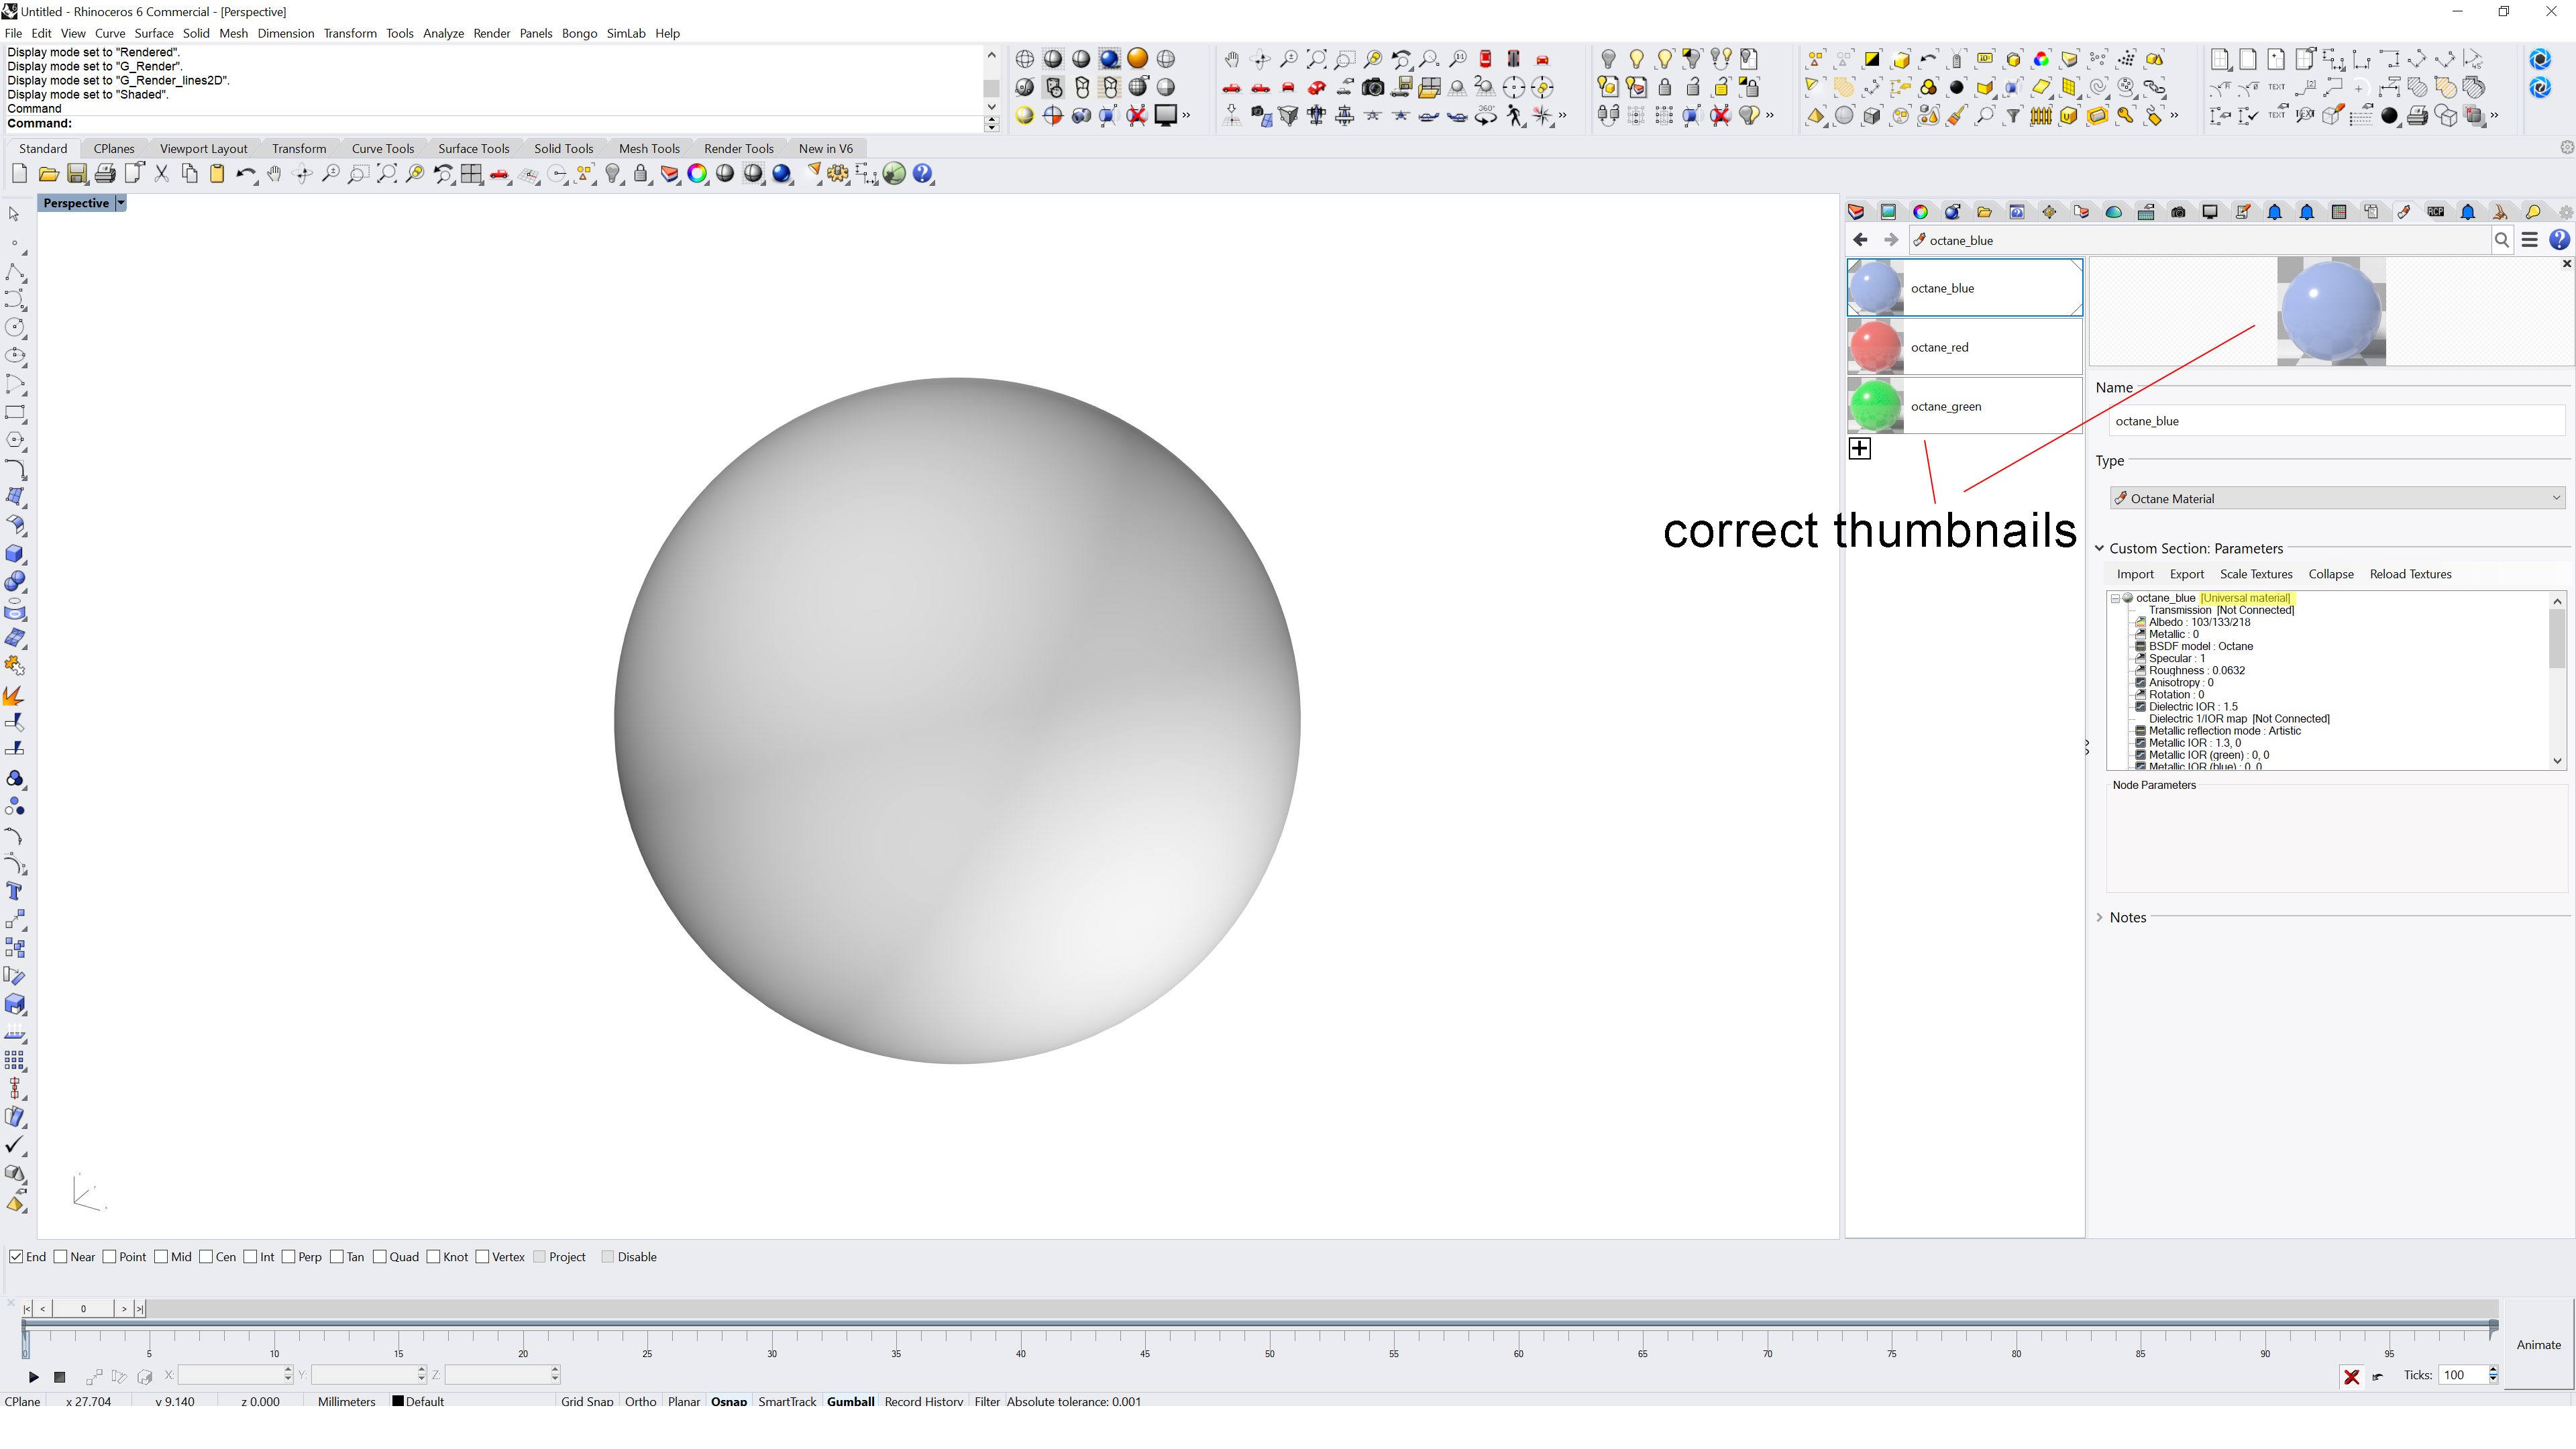This screenshot has height=1449, width=2576.
Task: Open the Octane Material type dropdown
Action: coord(2336,498)
